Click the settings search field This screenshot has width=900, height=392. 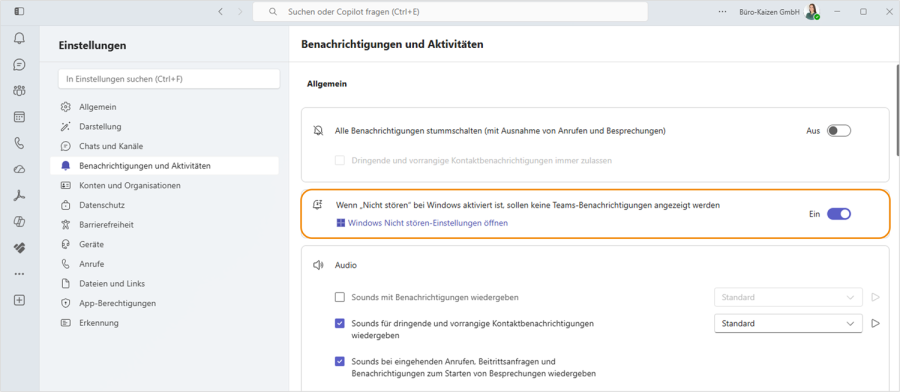tap(169, 79)
